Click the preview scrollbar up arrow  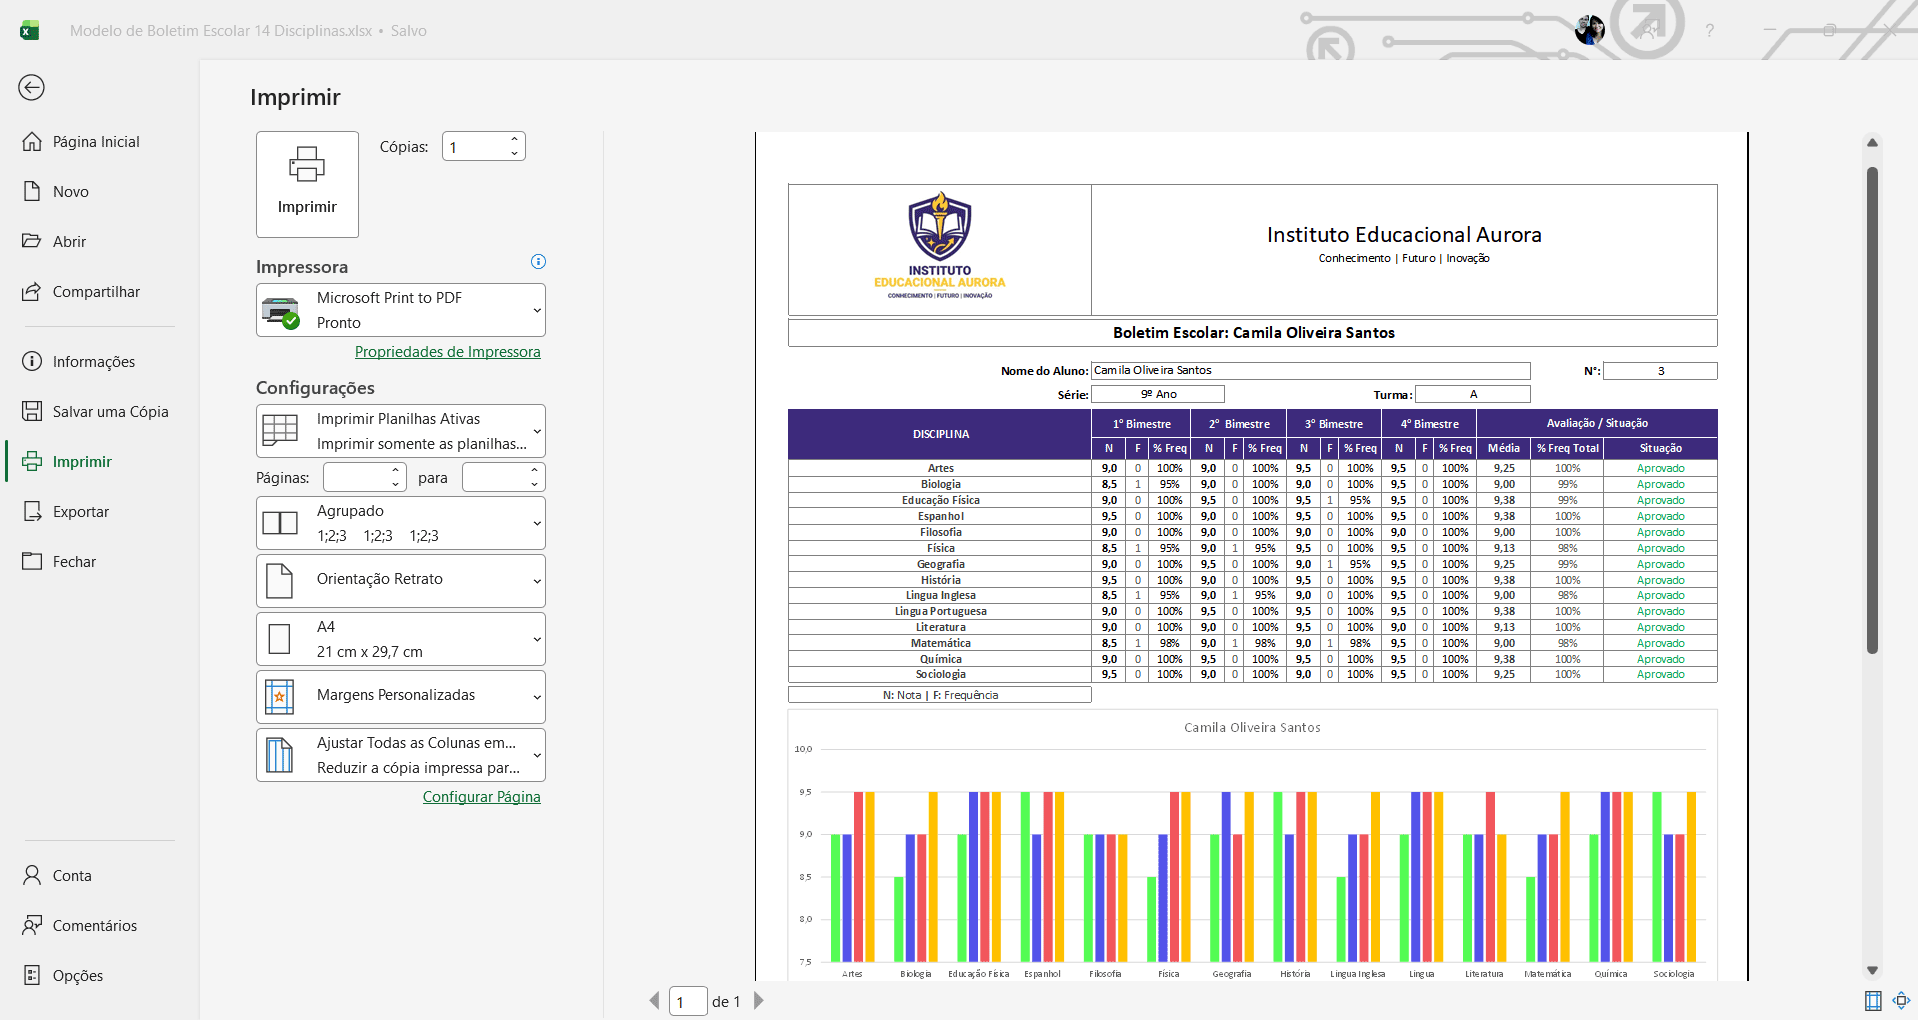(1872, 143)
